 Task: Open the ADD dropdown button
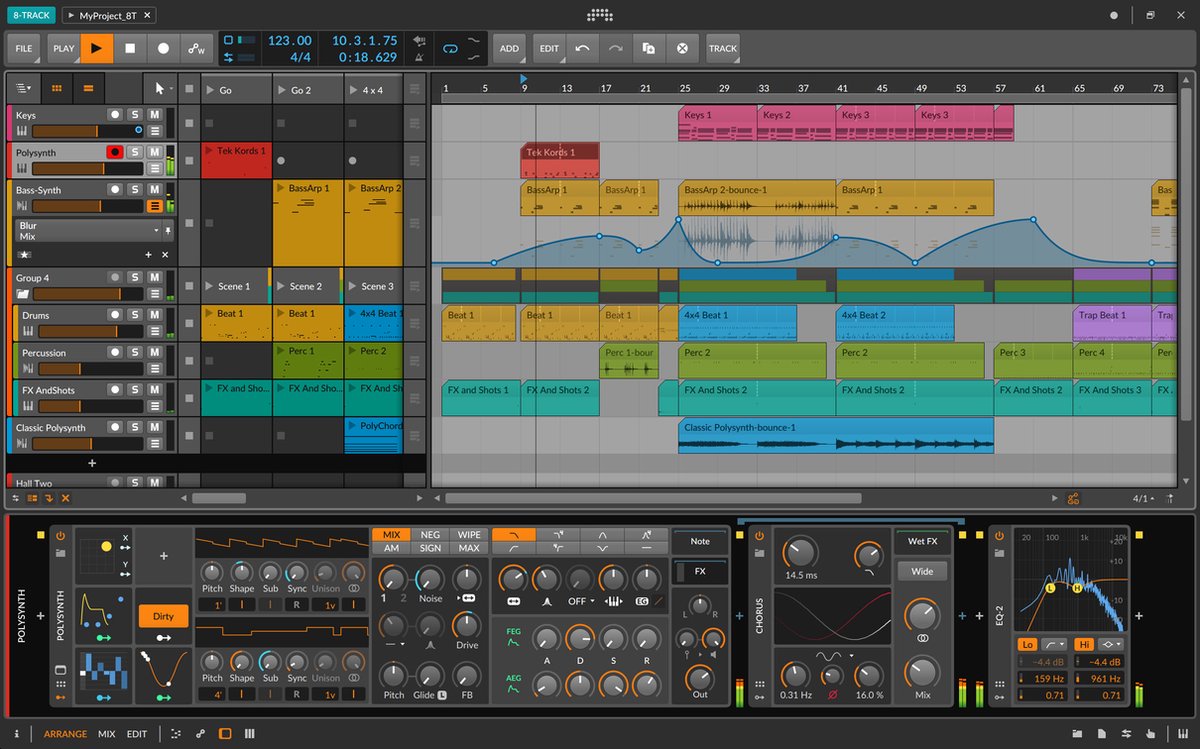coord(509,48)
